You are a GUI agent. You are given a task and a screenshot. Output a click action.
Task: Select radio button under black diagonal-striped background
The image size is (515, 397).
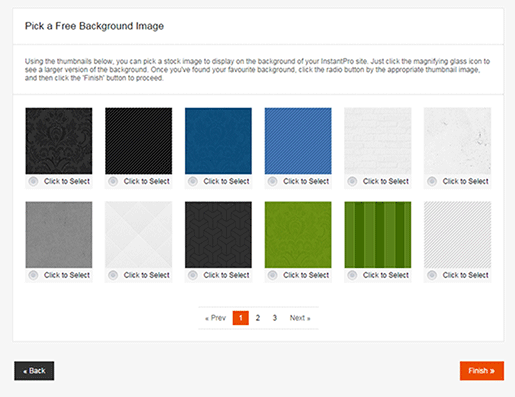pos(113,181)
